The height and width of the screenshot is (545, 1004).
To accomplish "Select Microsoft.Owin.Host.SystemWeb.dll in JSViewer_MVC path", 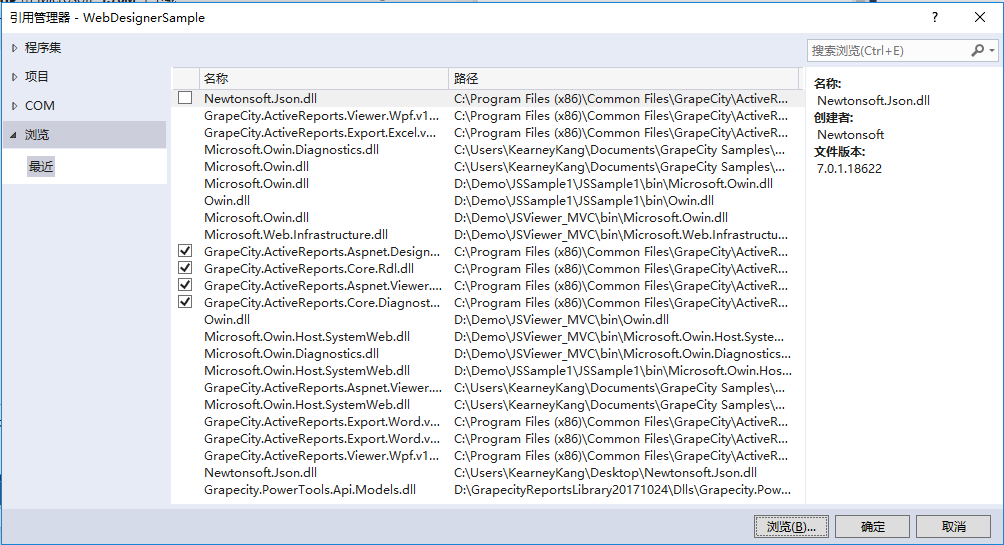I will click(489, 336).
